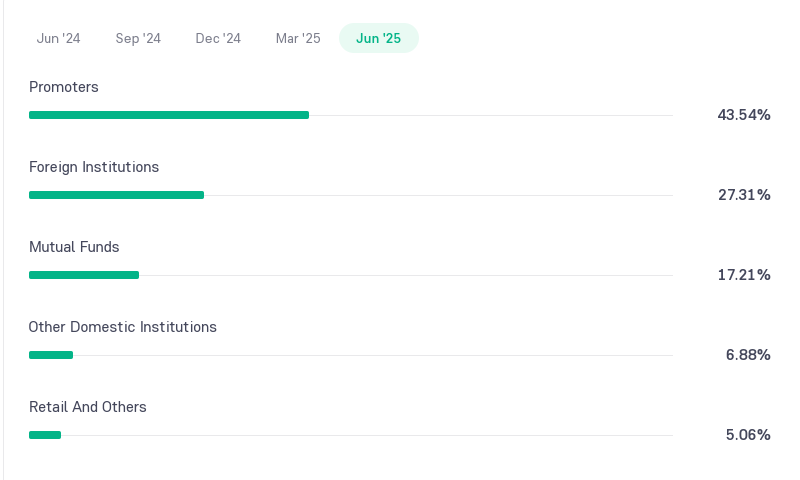Screen dimensions: 800x480
Task: Click the Promoters green progress bar
Action: (x=169, y=115)
